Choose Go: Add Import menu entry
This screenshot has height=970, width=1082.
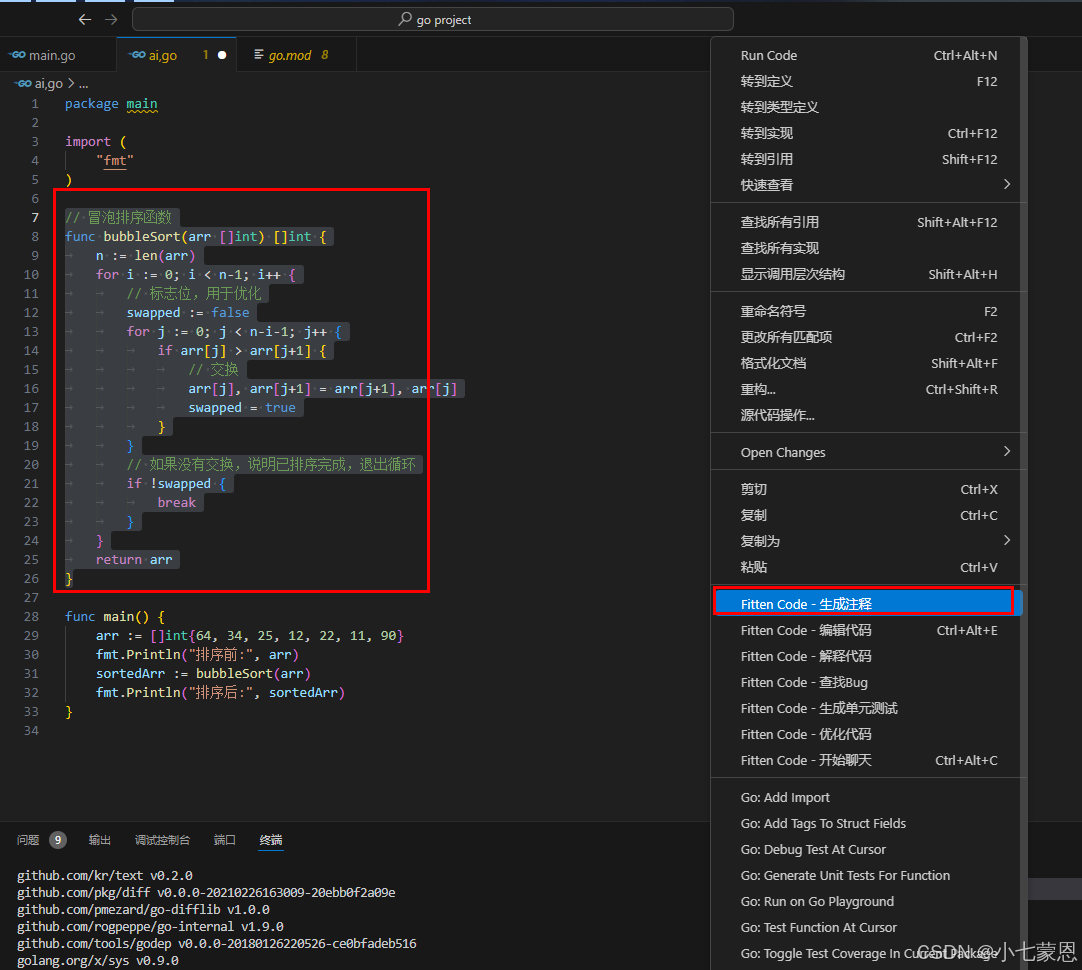[x=785, y=797]
